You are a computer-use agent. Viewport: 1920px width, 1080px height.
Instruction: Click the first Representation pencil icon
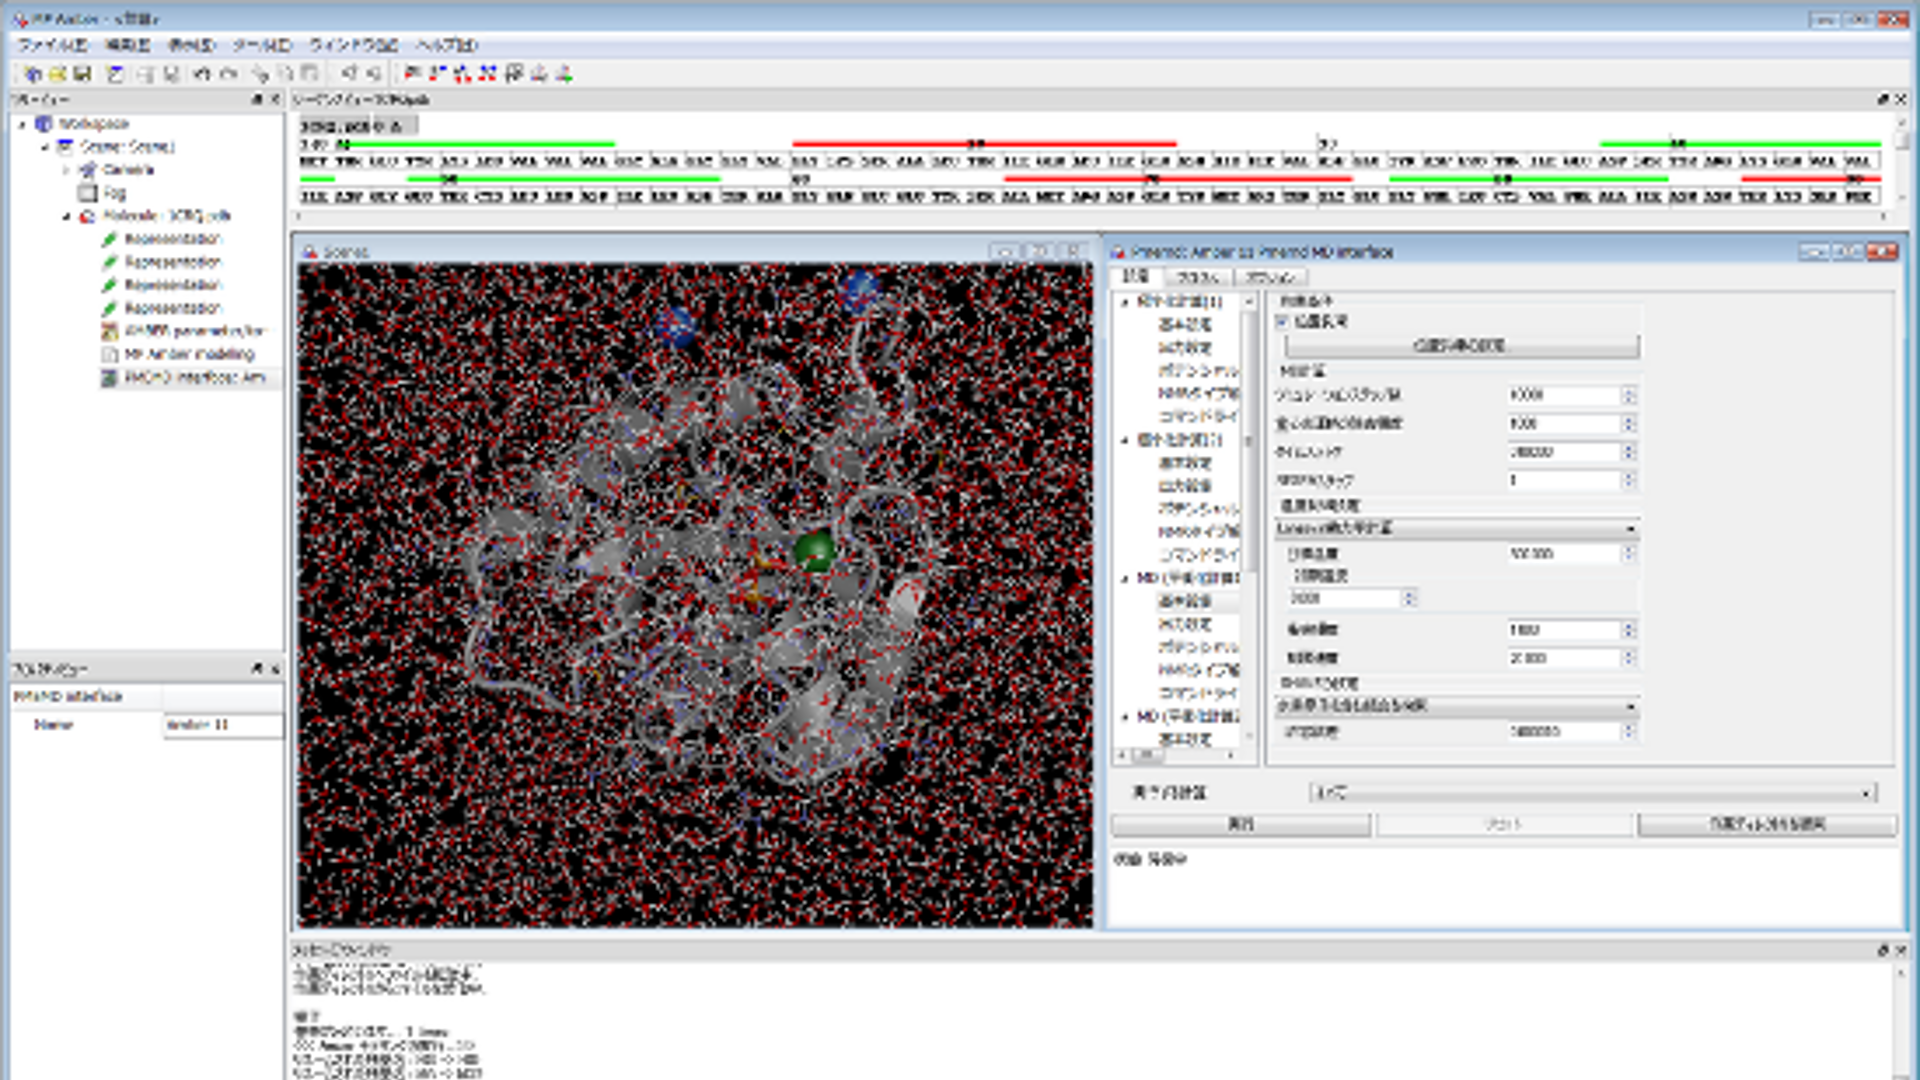coord(110,239)
